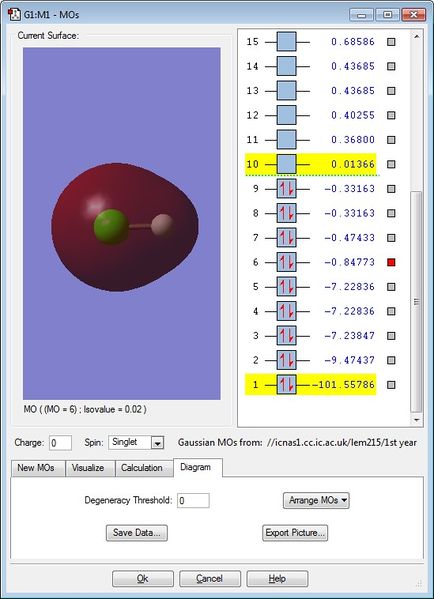Toggle surface marker for MO 8
Viewport: 434px width, 599px height.
tap(391, 213)
